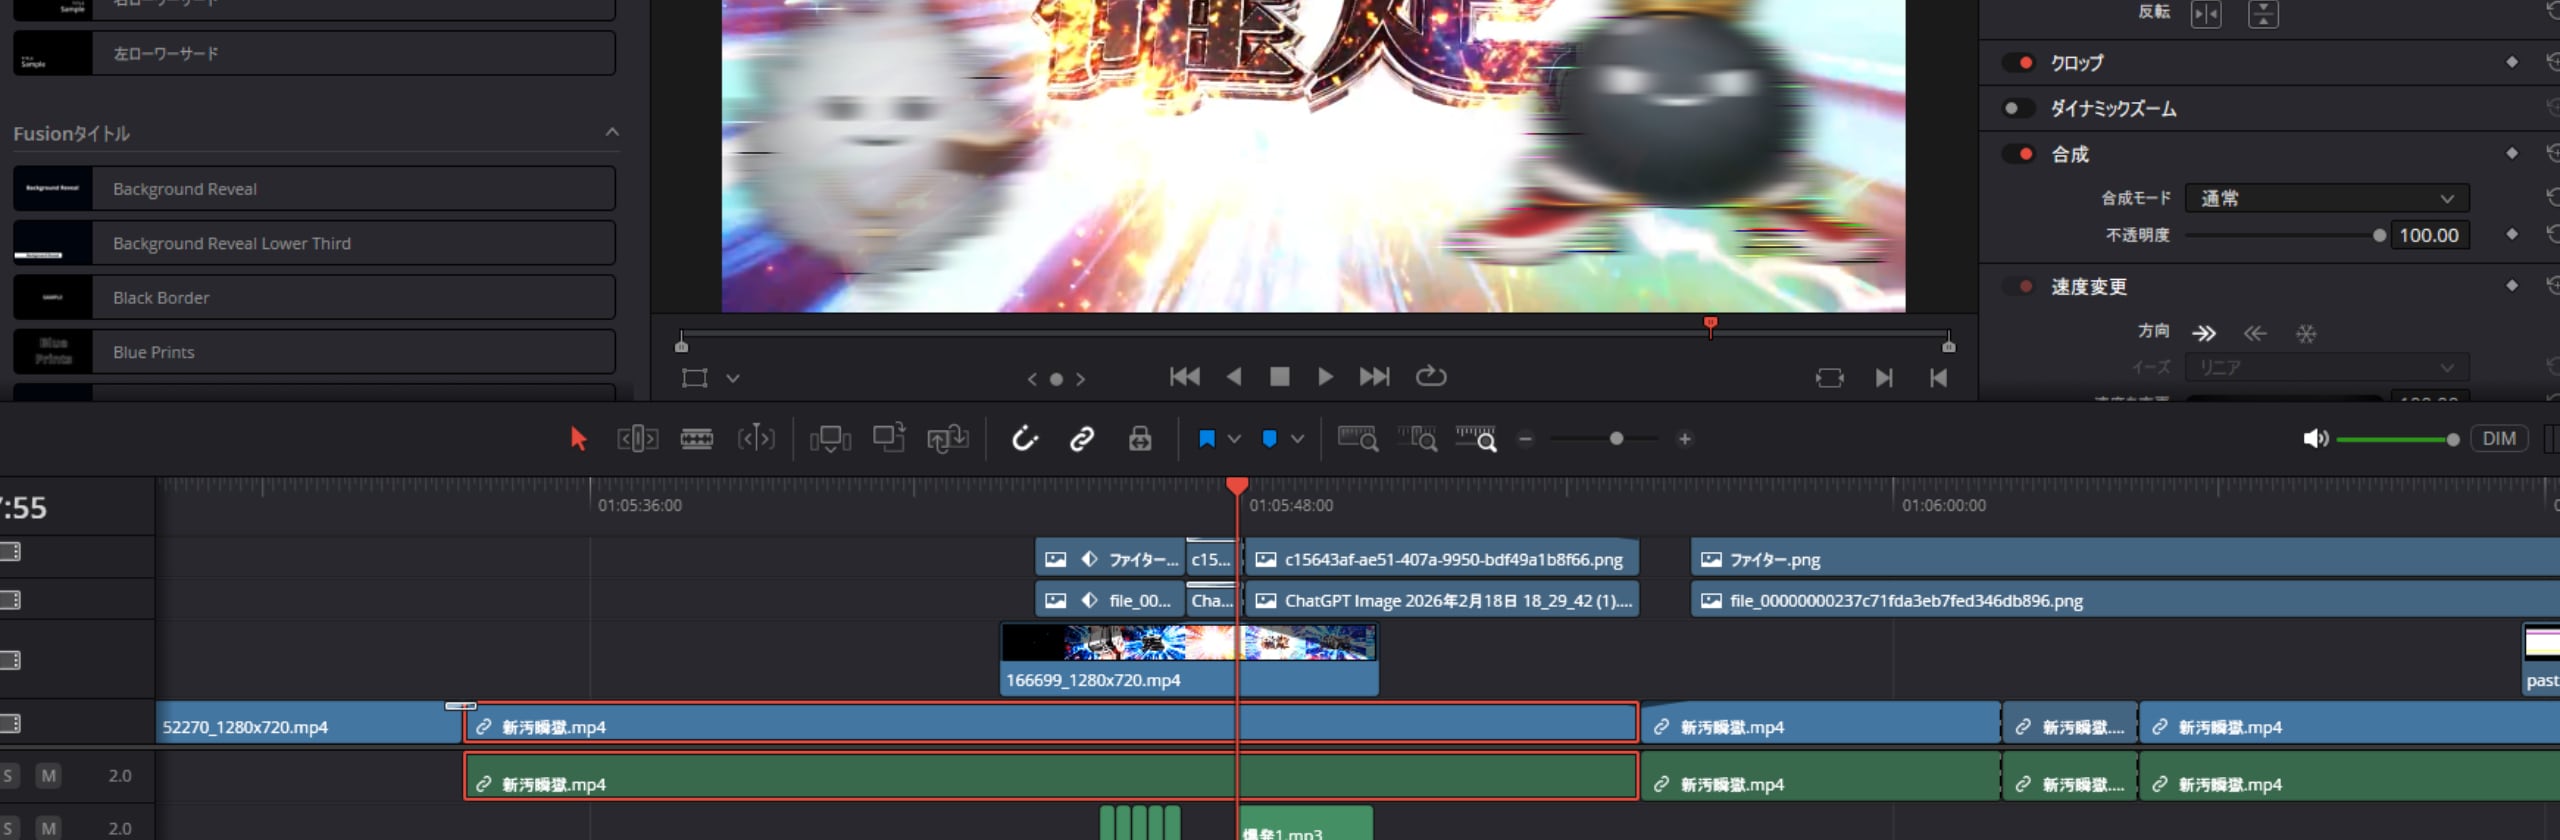Adjust the monitor volume slider handle
Screen dimensions: 2560x840
(2452, 439)
